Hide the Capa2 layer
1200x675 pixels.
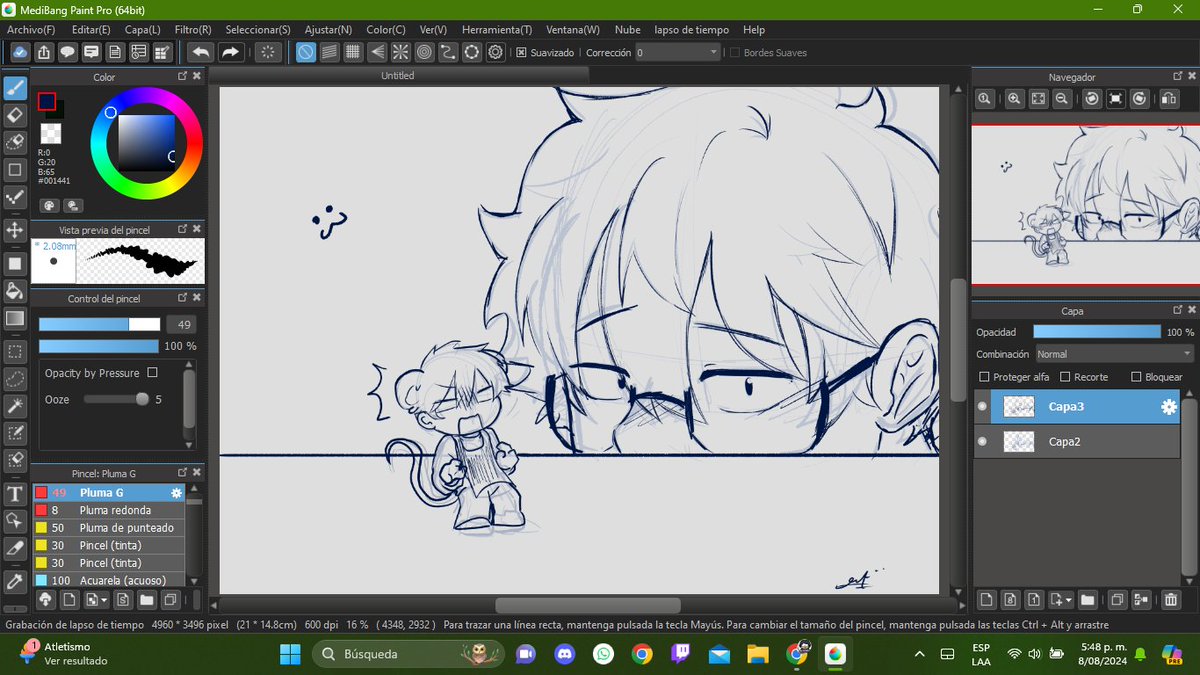[982, 441]
